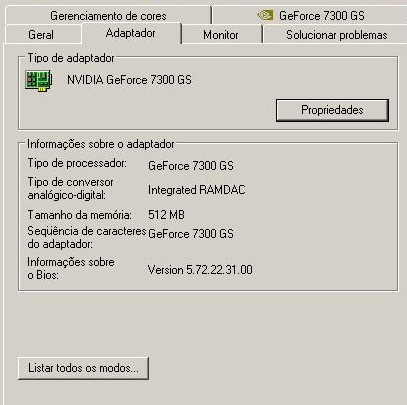Open the Gerenciamento de cores tab
Screen dimensions: 407x405
tap(108, 15)
